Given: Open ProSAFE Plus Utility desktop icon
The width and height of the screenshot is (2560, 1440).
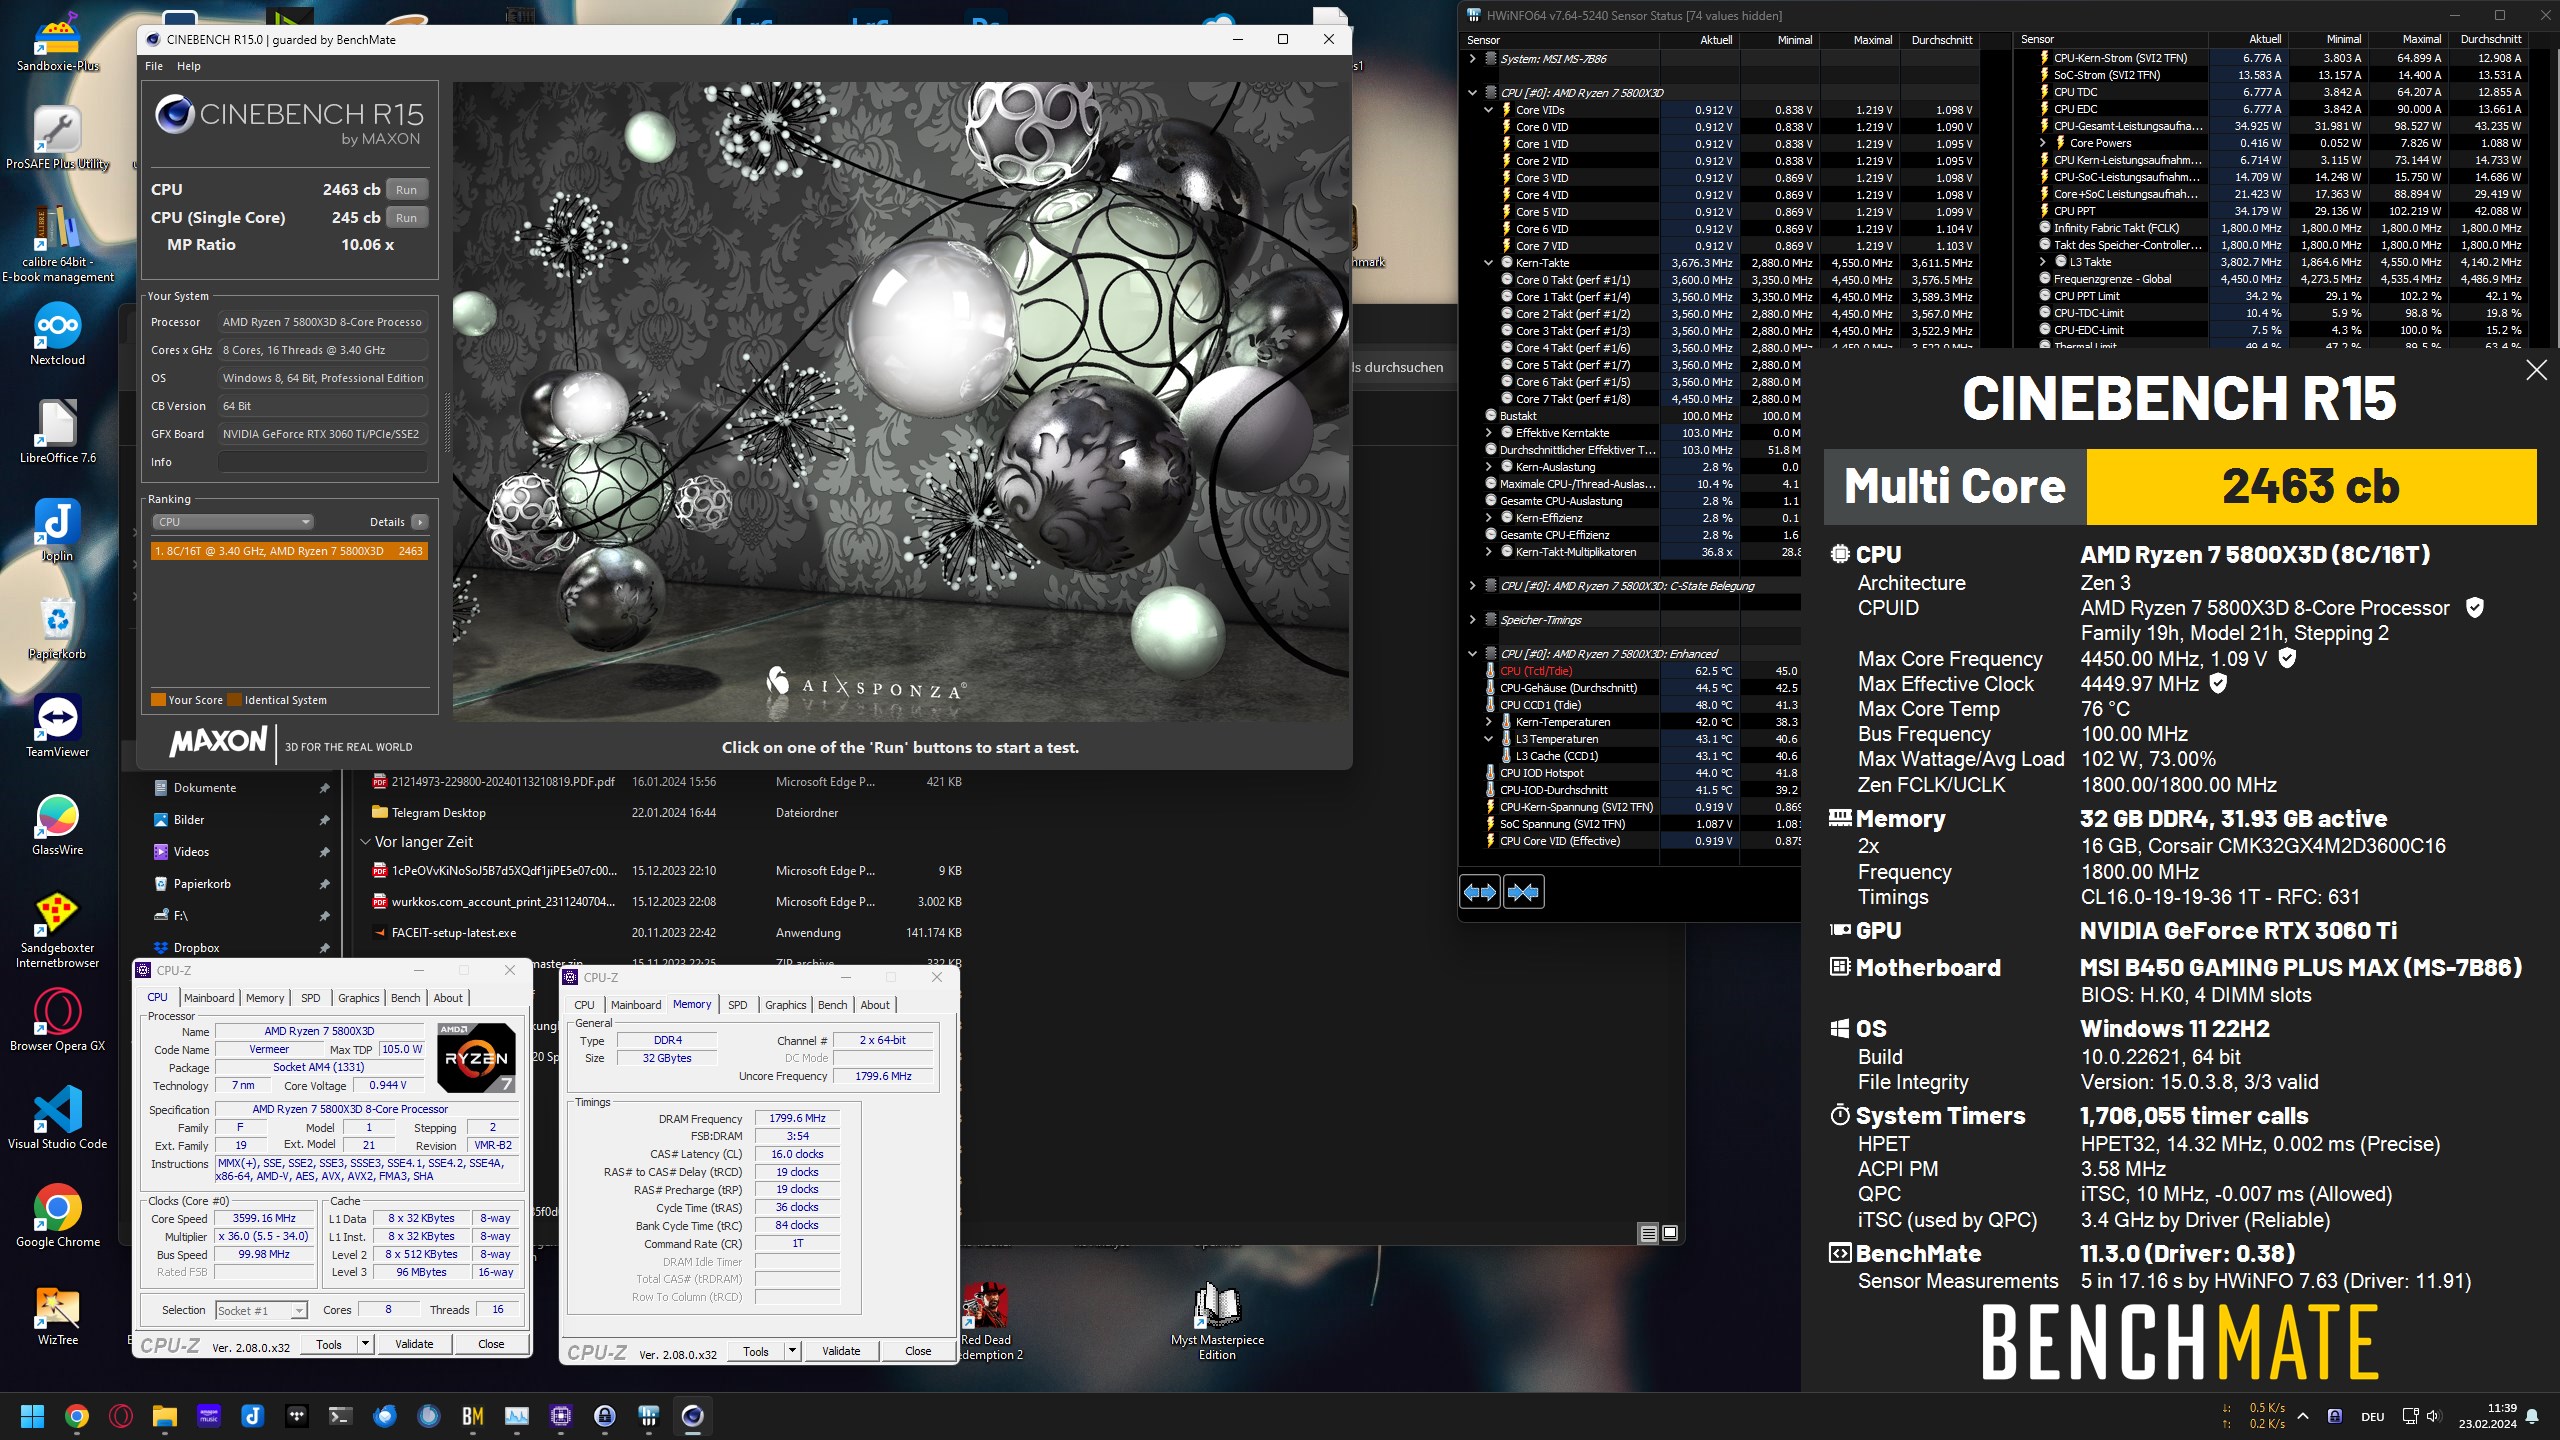Looking at the screenshot, I should pyautogui.click(x=57, y=138).
